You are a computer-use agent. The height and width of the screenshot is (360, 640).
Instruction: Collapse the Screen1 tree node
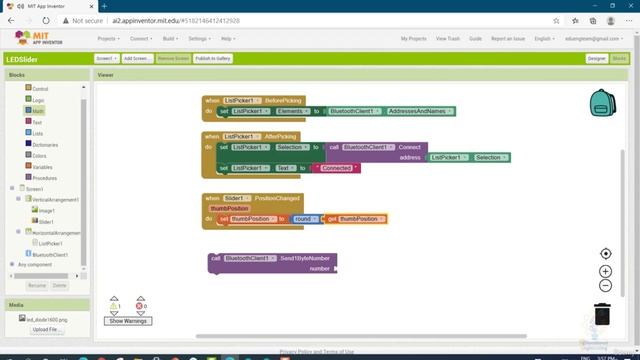[x=12, y=188]
